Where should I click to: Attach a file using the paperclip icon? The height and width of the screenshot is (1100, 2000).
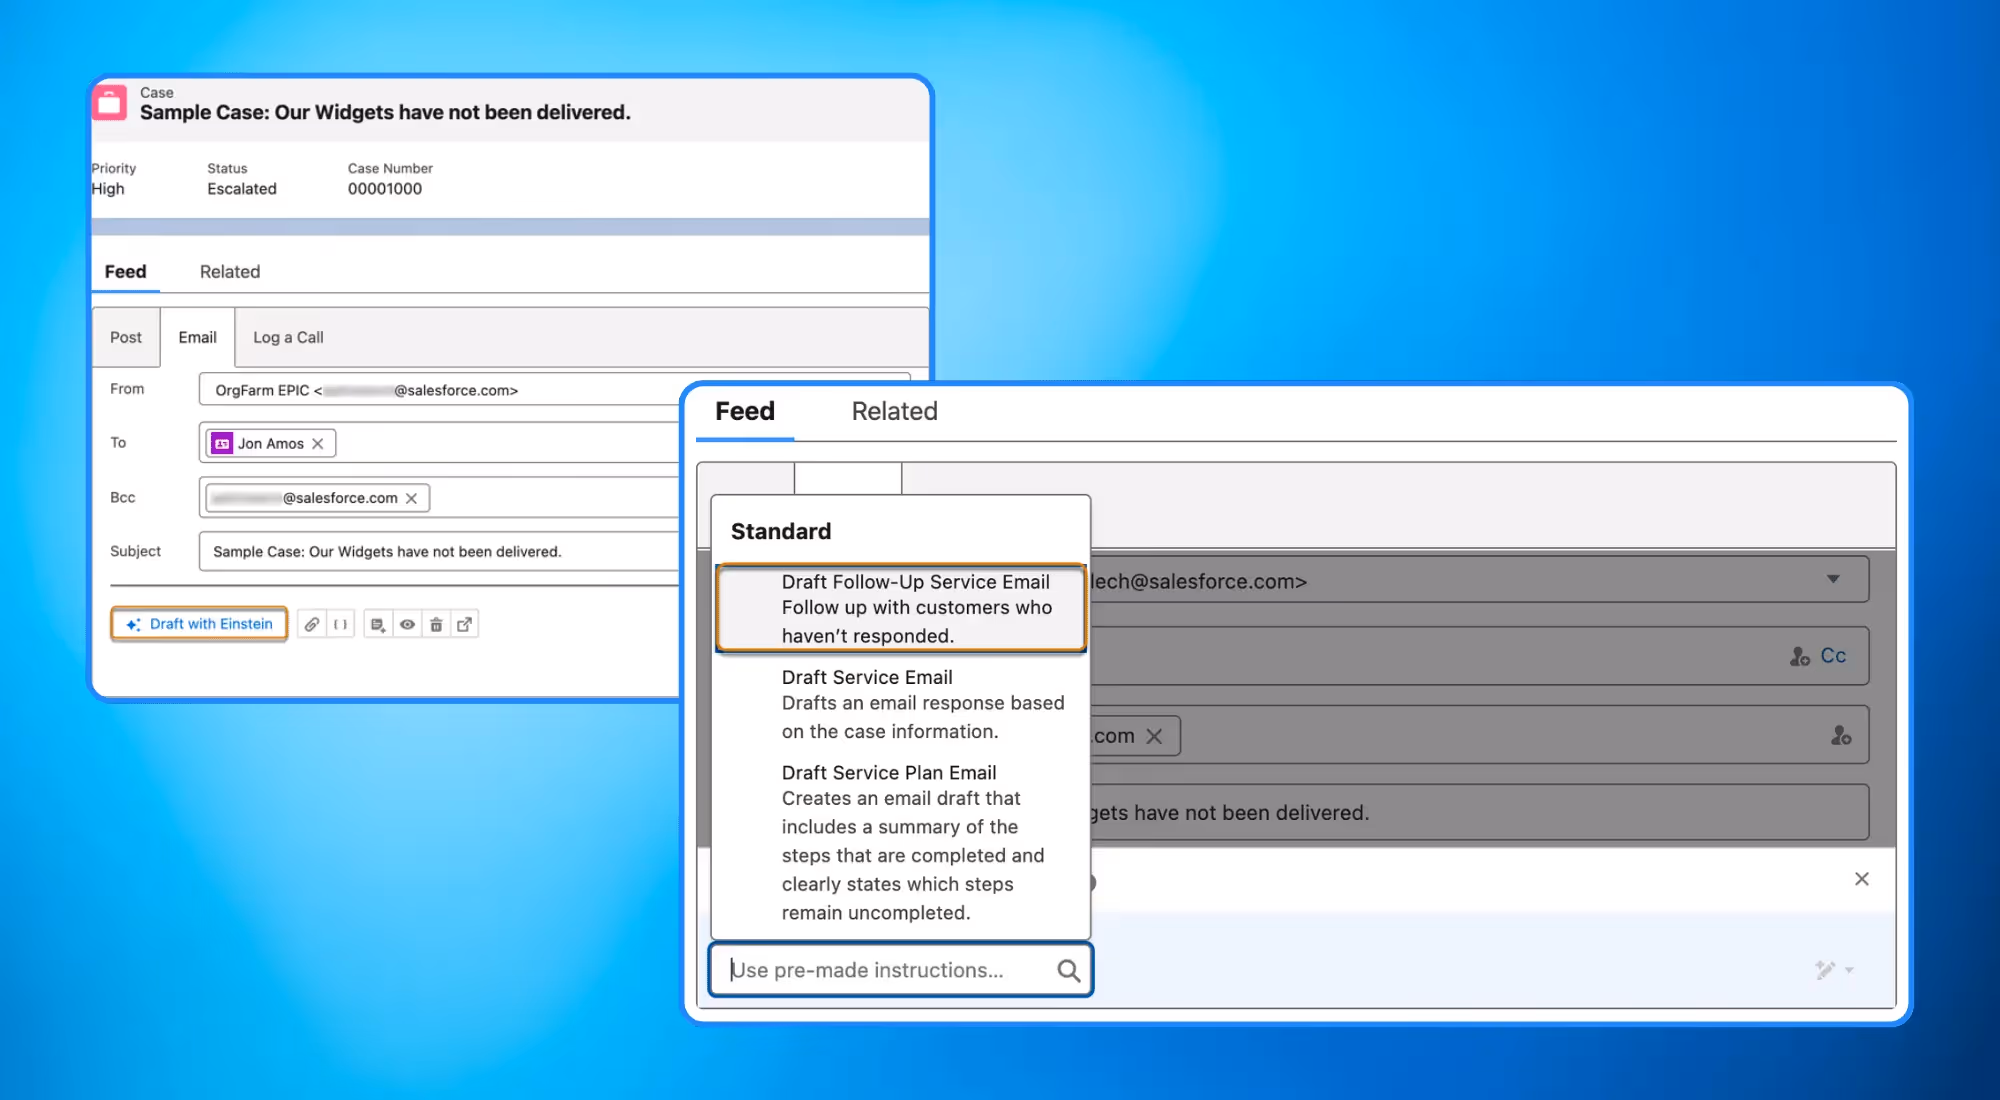312,624
